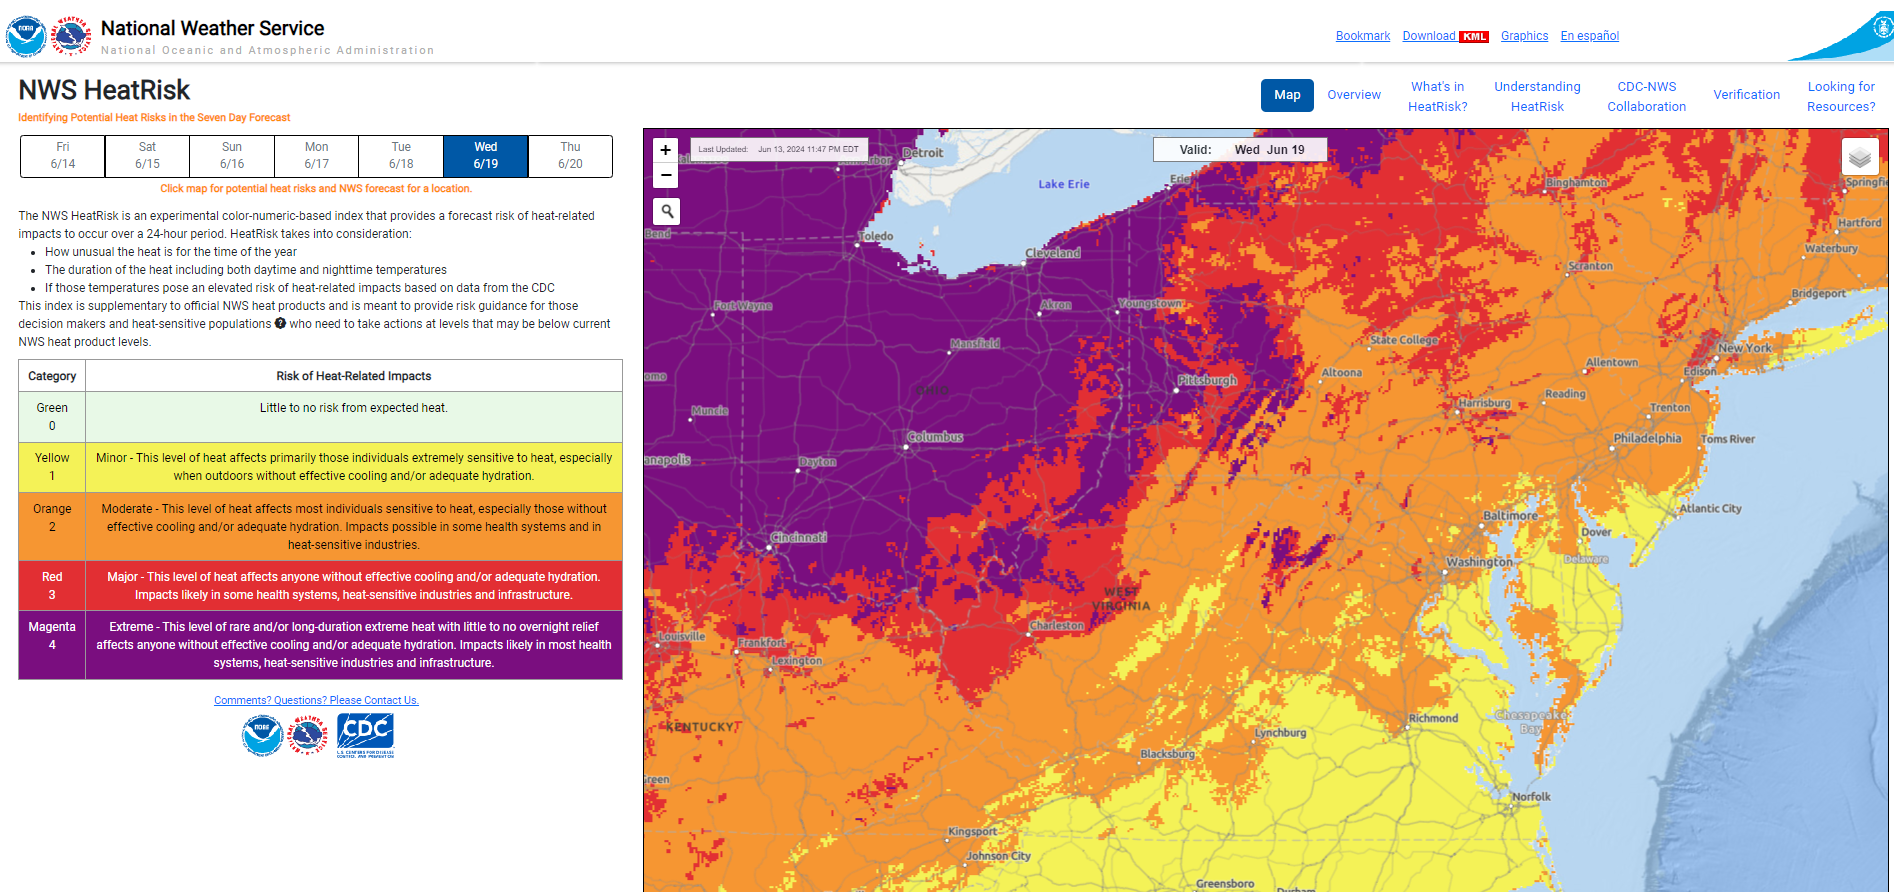Select Mon 6/17 forecast day

tap(316, 156)
